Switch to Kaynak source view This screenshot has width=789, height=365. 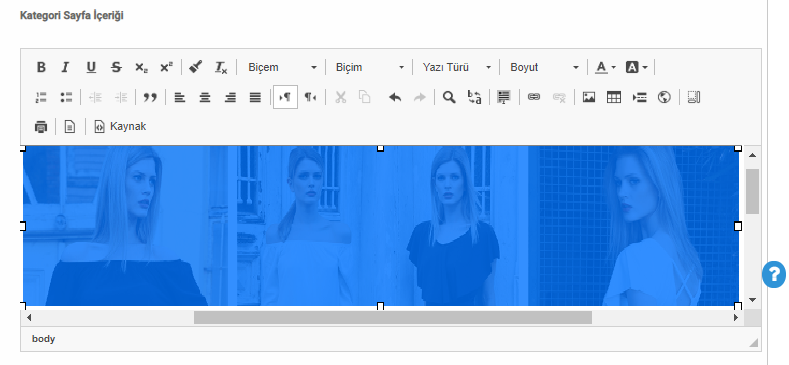click(121, 126)
